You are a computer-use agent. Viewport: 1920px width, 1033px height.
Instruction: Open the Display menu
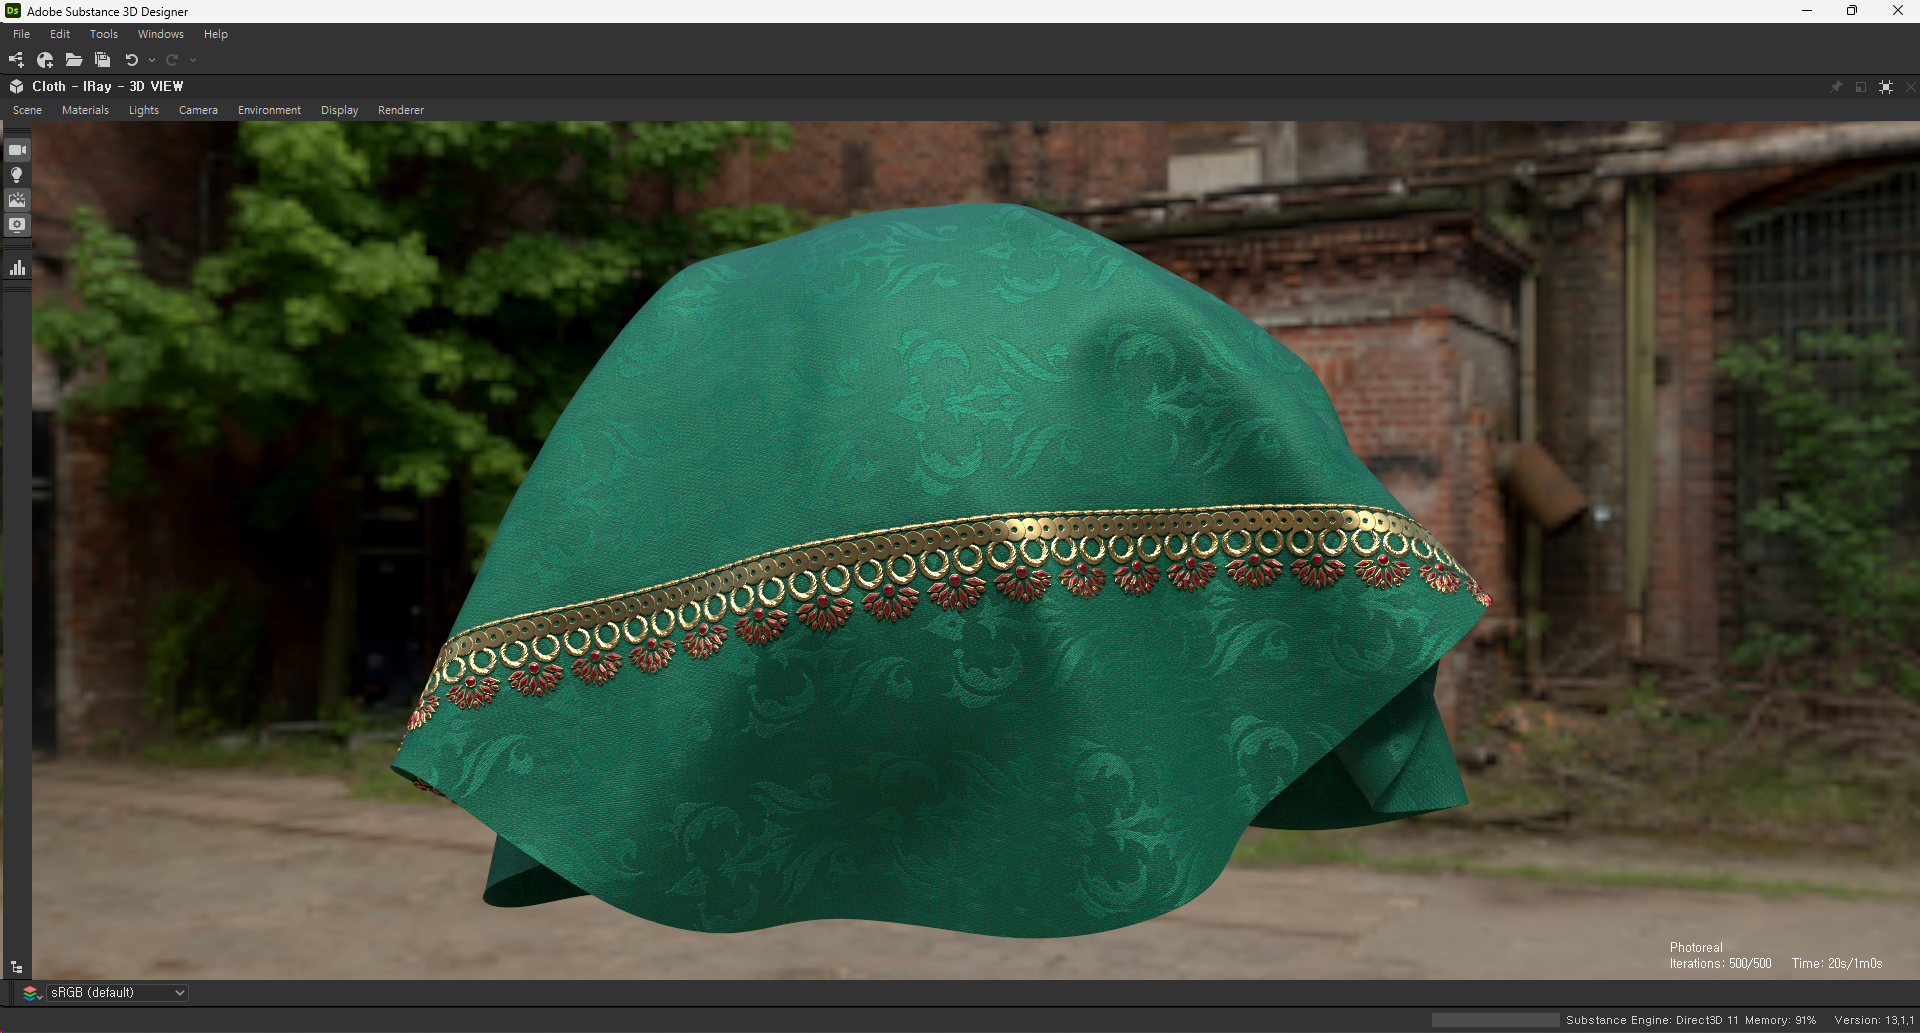[339, 110]
